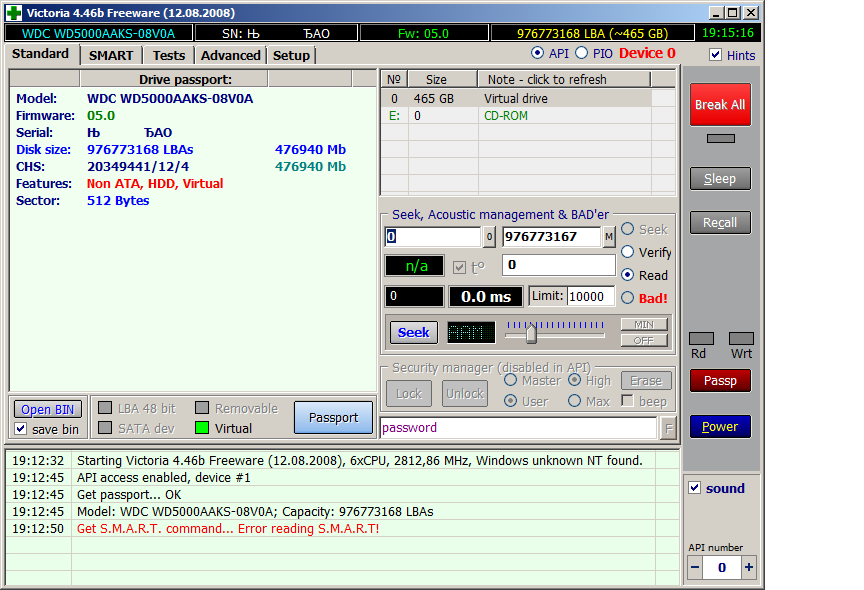Viewport: 864px width, 590px height.
Task: Select the Bad! radio option
Action: click(627, 297)
